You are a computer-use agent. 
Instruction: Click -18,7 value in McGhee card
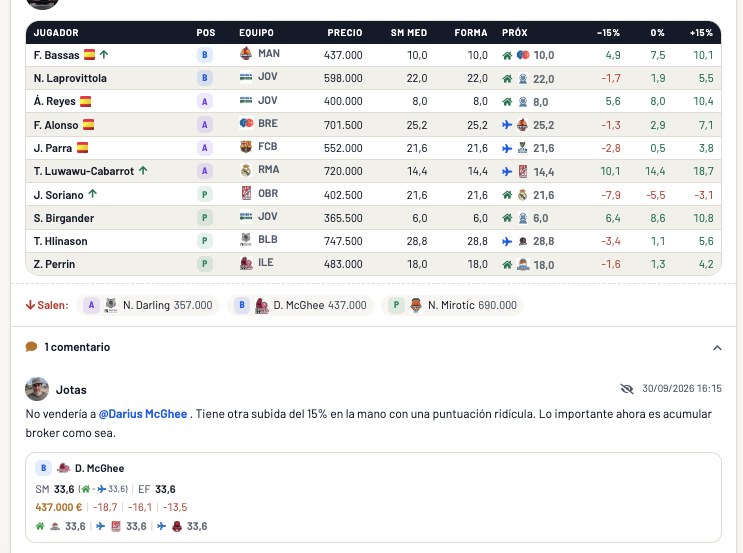[x=105, y=507]
